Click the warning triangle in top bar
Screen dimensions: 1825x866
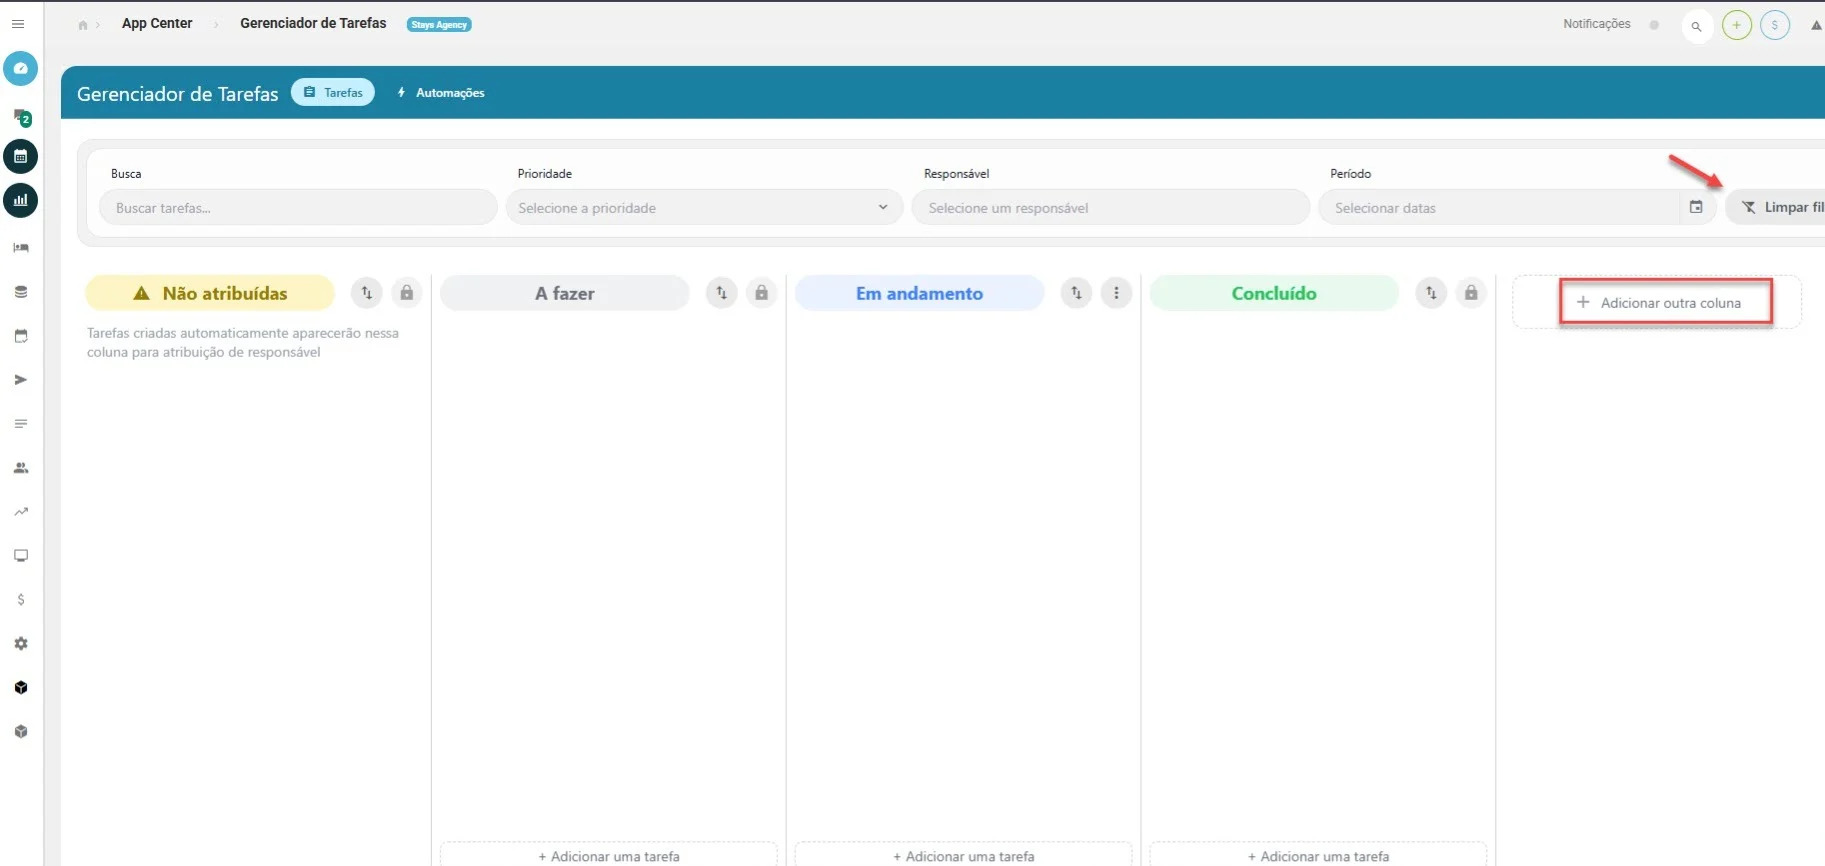coord(1816,26)
